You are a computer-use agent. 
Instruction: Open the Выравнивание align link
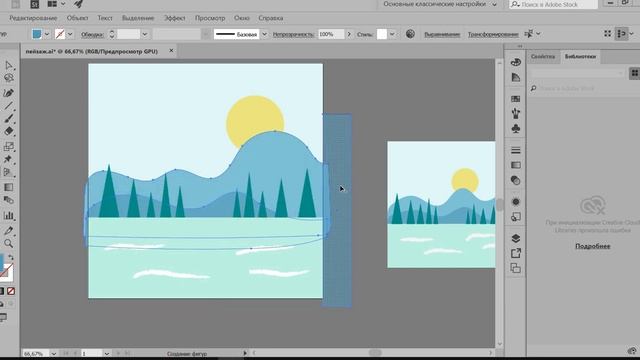click(x=442, y=35)
